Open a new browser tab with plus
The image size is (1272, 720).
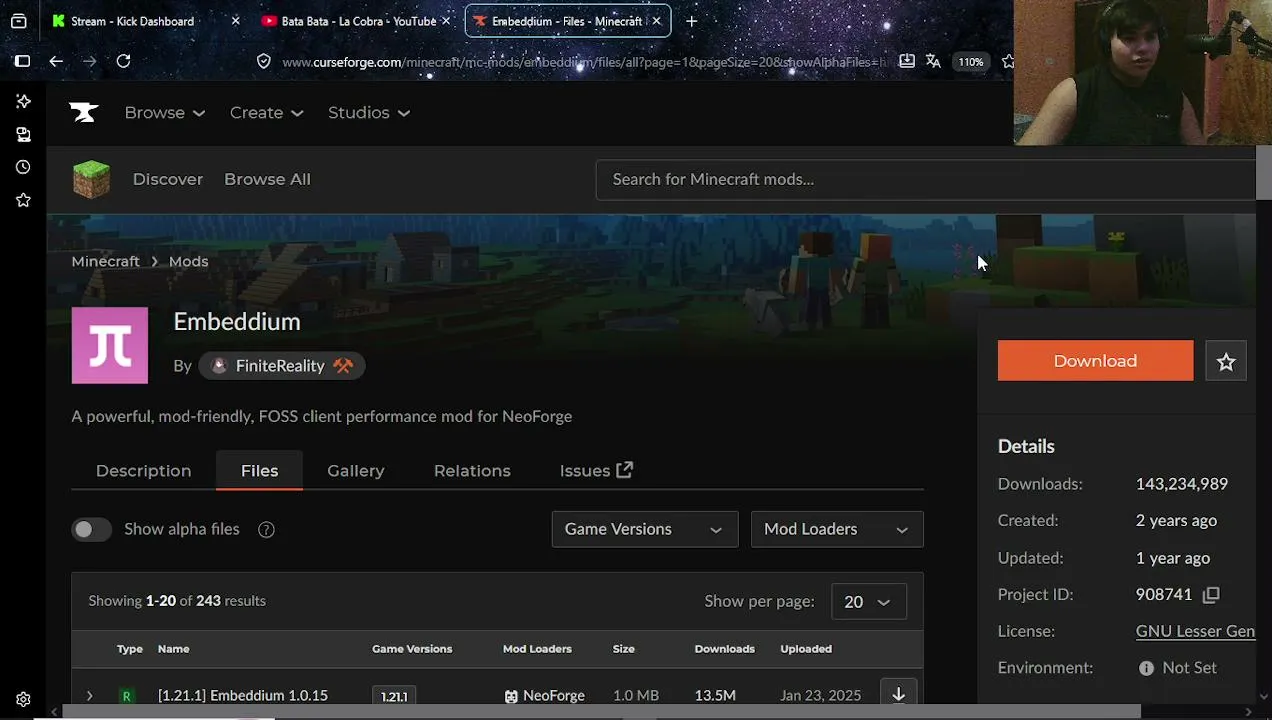tap(691, 21)
